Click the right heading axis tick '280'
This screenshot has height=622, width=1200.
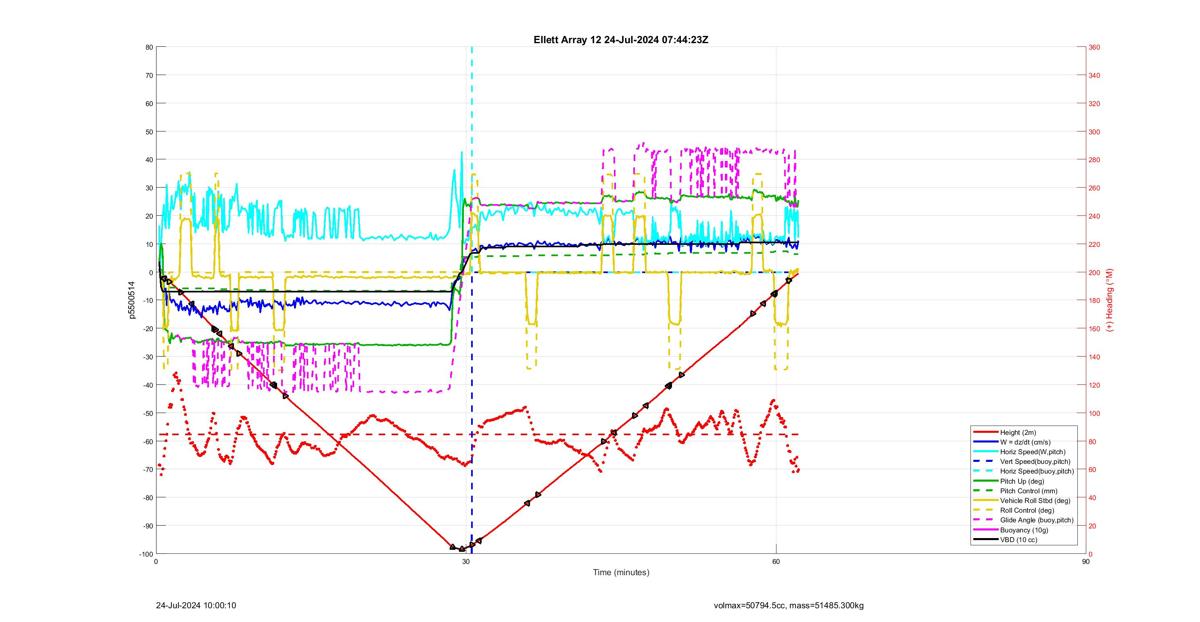point(1095,160)
